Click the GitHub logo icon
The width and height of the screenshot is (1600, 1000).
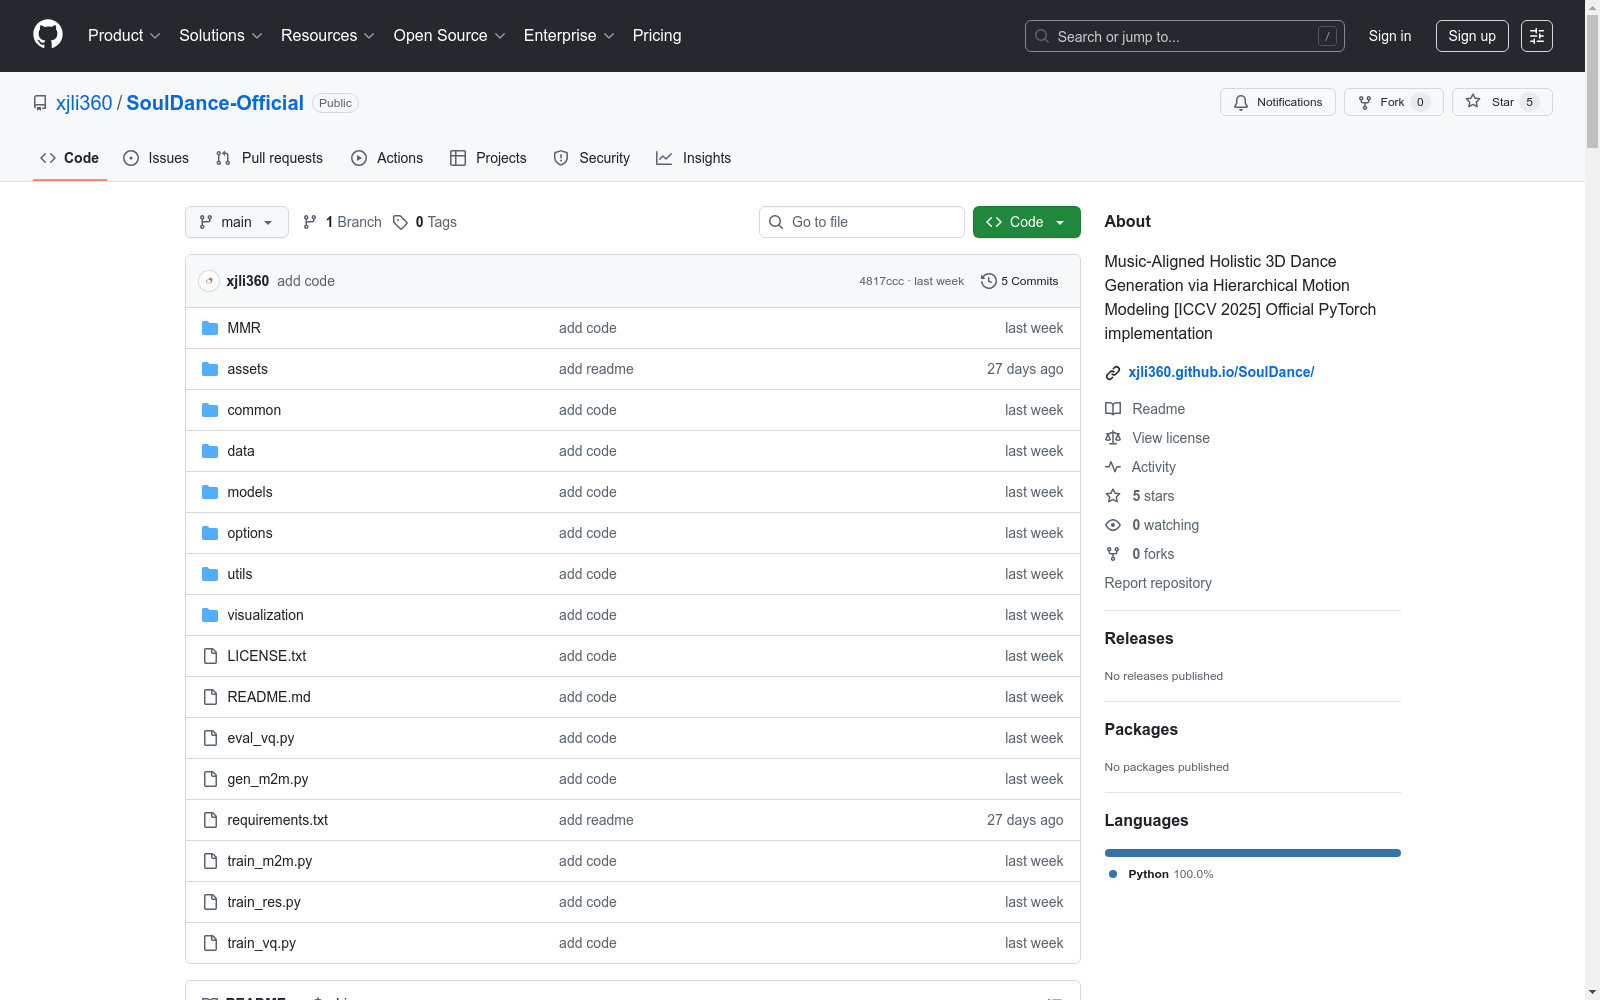[48, 35]
